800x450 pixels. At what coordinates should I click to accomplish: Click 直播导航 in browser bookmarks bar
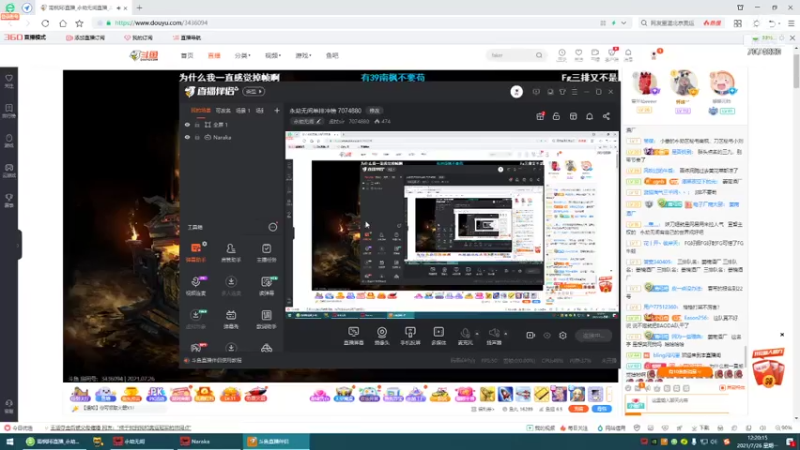tap(187, 38)
